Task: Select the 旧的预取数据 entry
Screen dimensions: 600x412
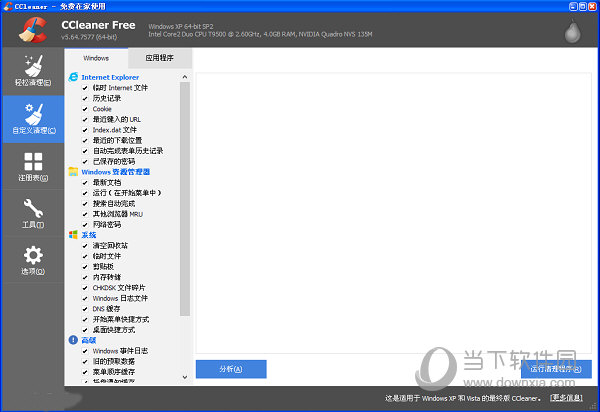Action: (x=114, y=361)
